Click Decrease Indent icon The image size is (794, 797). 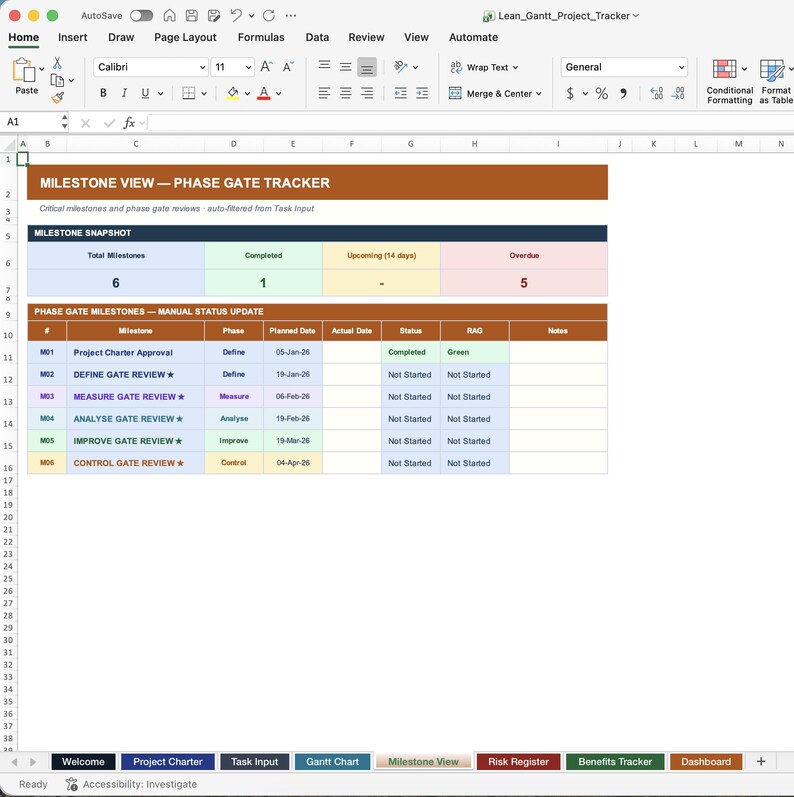pos(401,93)
